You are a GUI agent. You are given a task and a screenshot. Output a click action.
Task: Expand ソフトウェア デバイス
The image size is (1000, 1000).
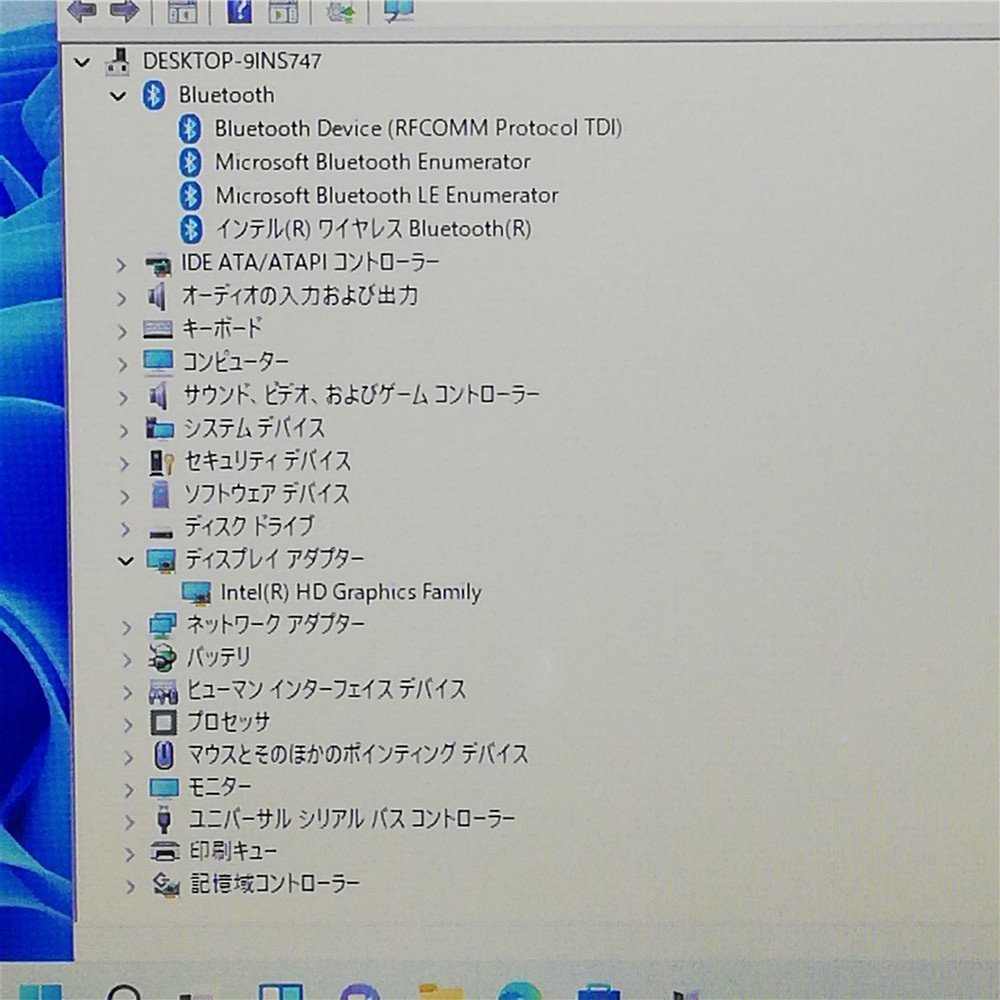(x=125, y=496)
